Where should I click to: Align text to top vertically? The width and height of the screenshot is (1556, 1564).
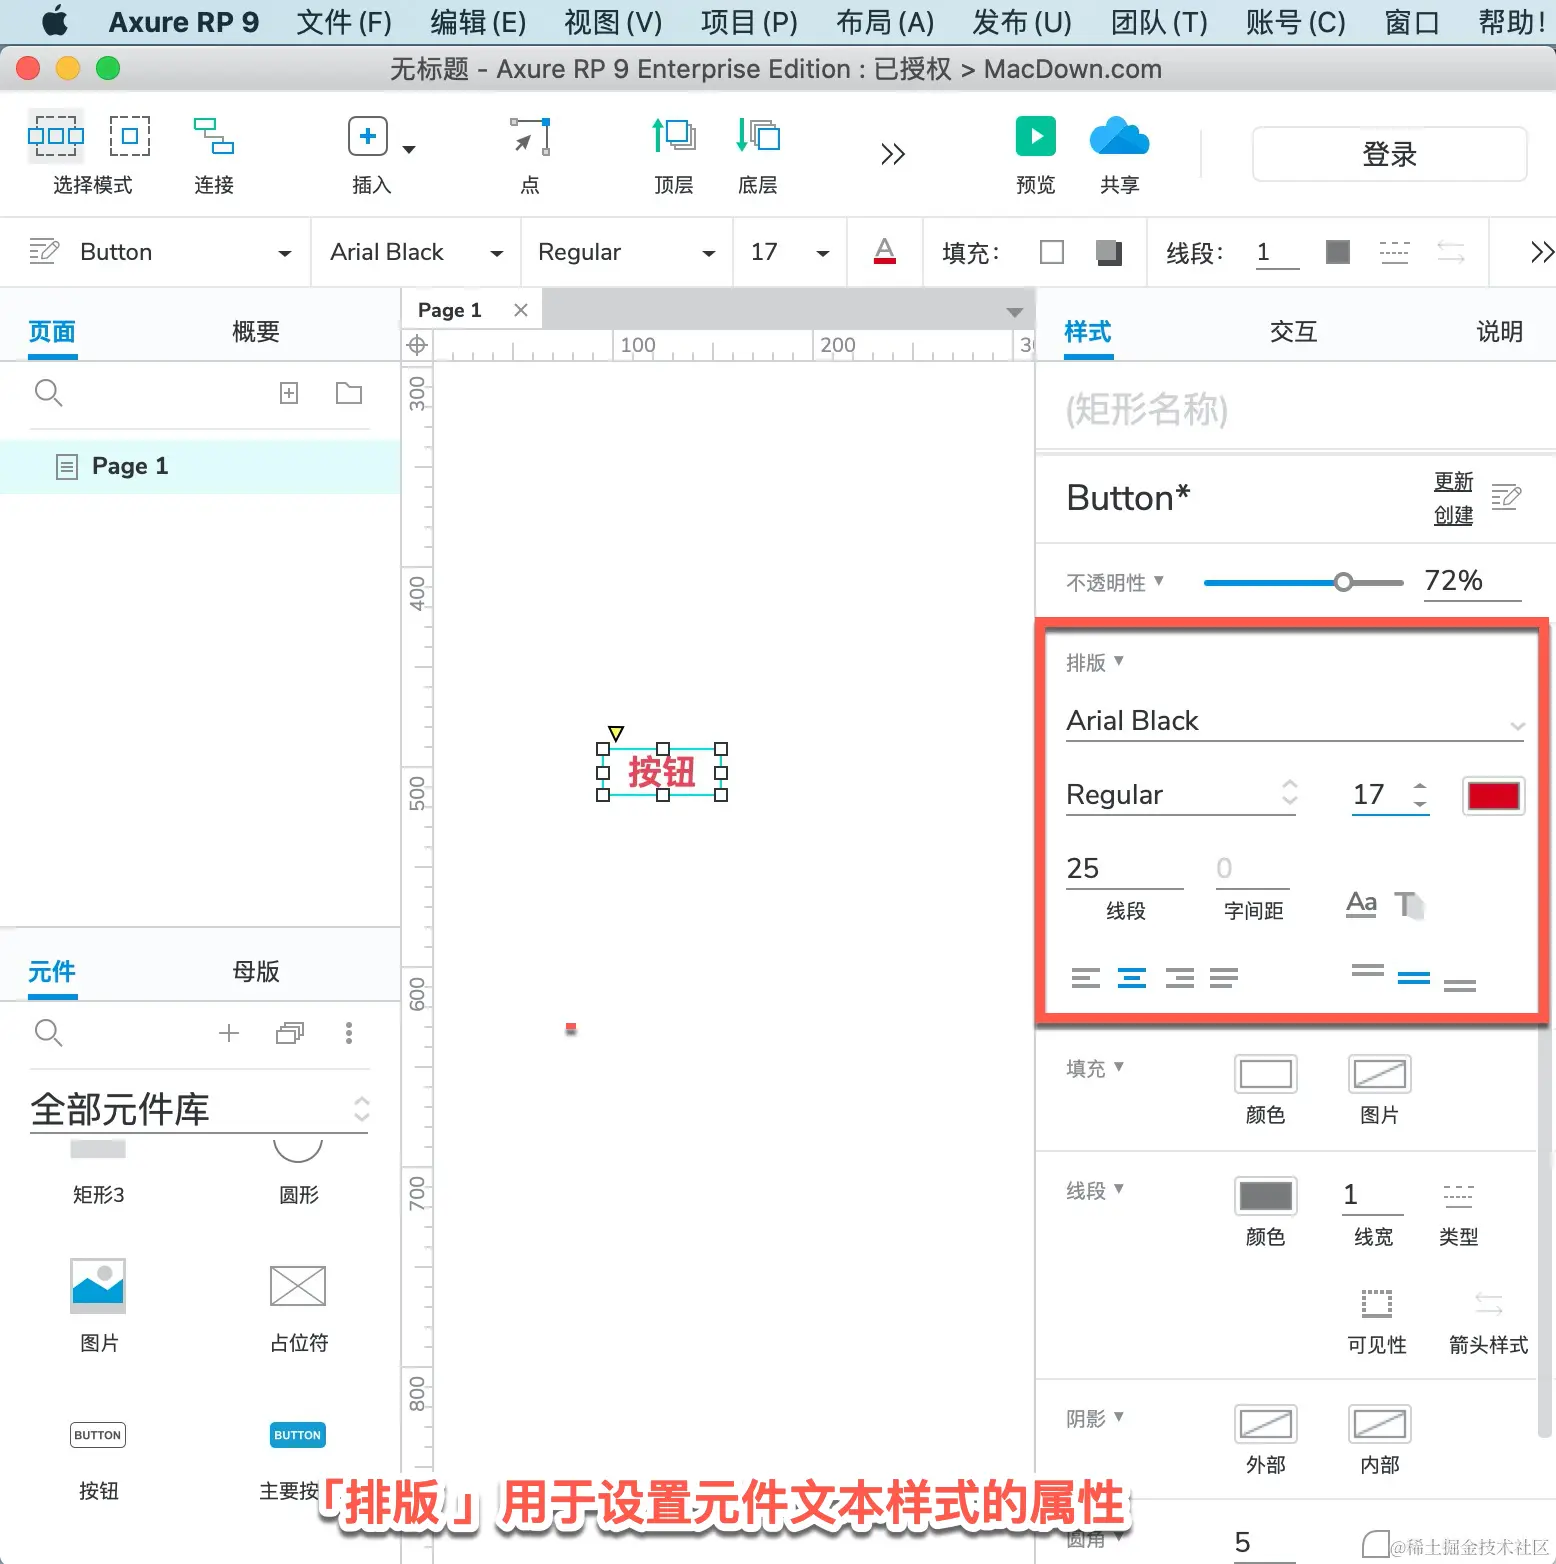point(1368,970)
